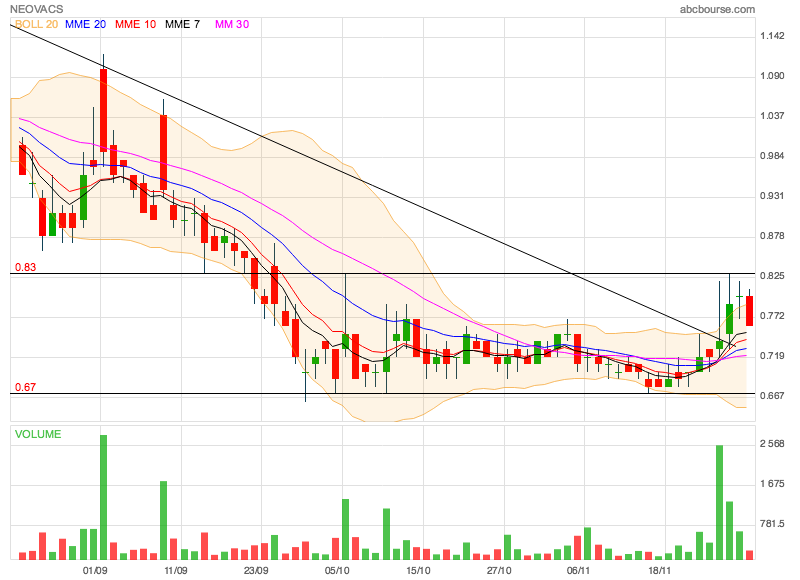Click the 0.772 price axis value
This screenshot has height=580, width=800.
[x=772, y=316]
